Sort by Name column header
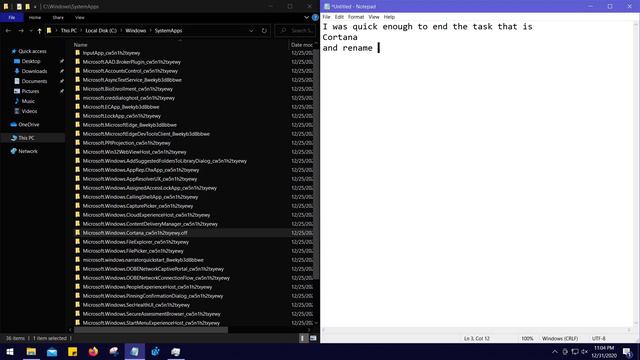The image size is (640, 360). coord(80,45)
